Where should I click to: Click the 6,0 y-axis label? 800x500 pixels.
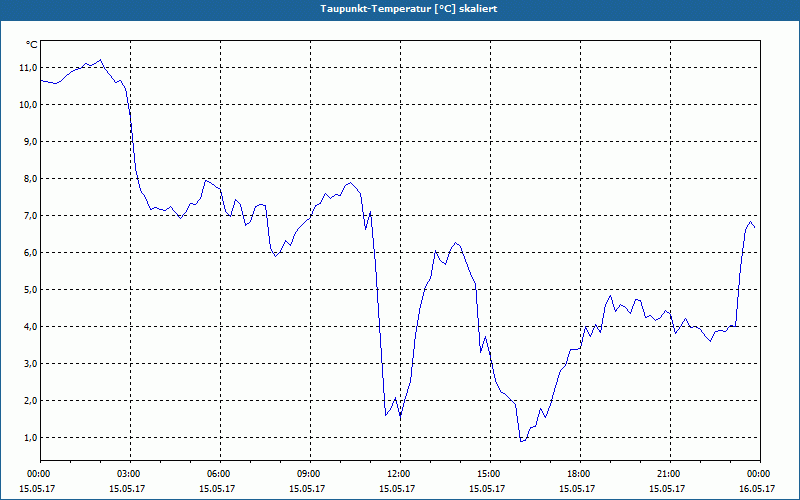pyautogui.click(x=30, y=253)
